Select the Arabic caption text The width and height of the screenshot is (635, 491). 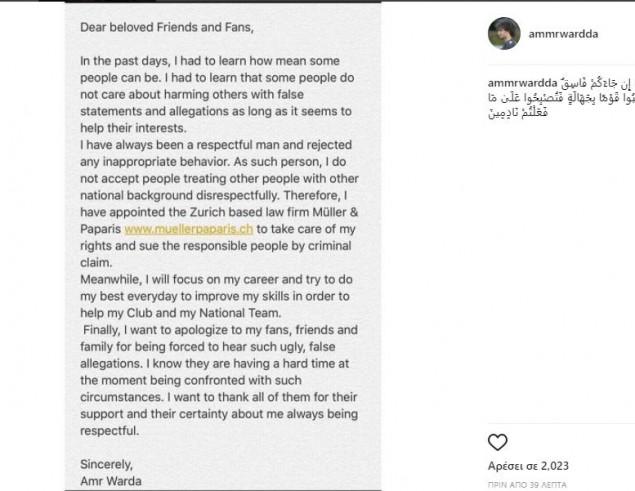[x=570, y=98]
